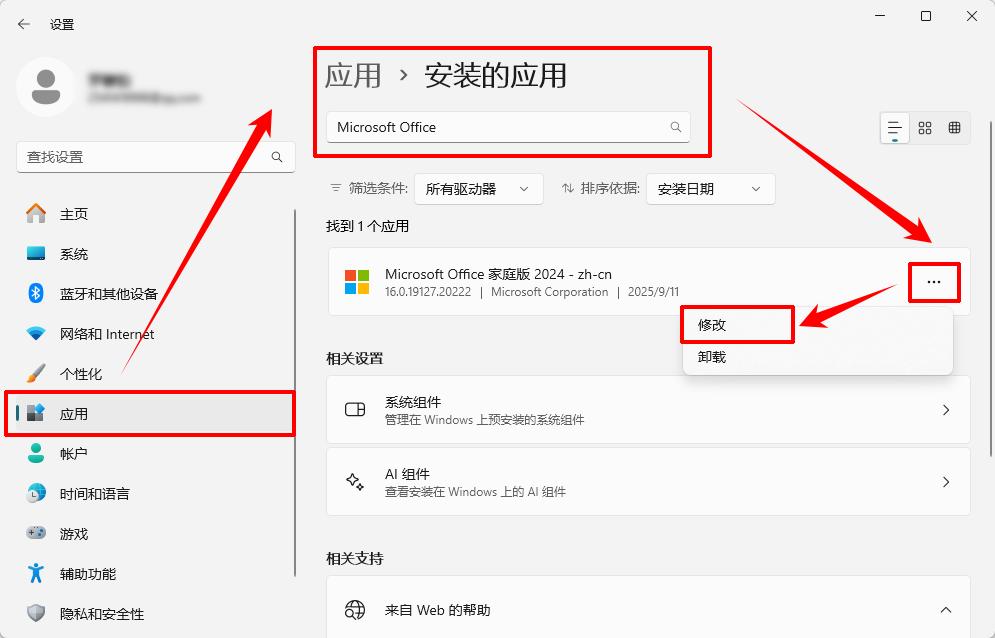The image size is (995, 638).
Task: Click the Bluetooth icon
Action: (36, 293)
